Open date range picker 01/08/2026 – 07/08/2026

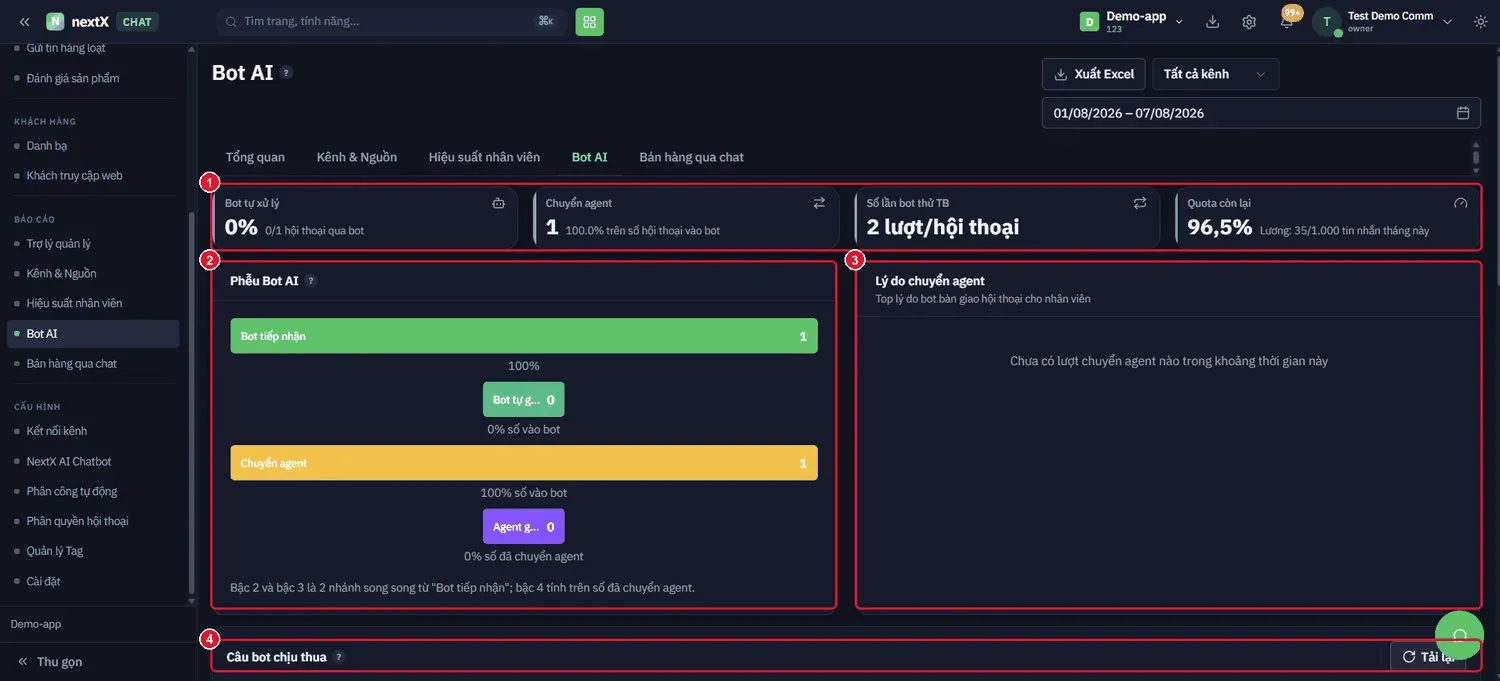click(1261, 113)
